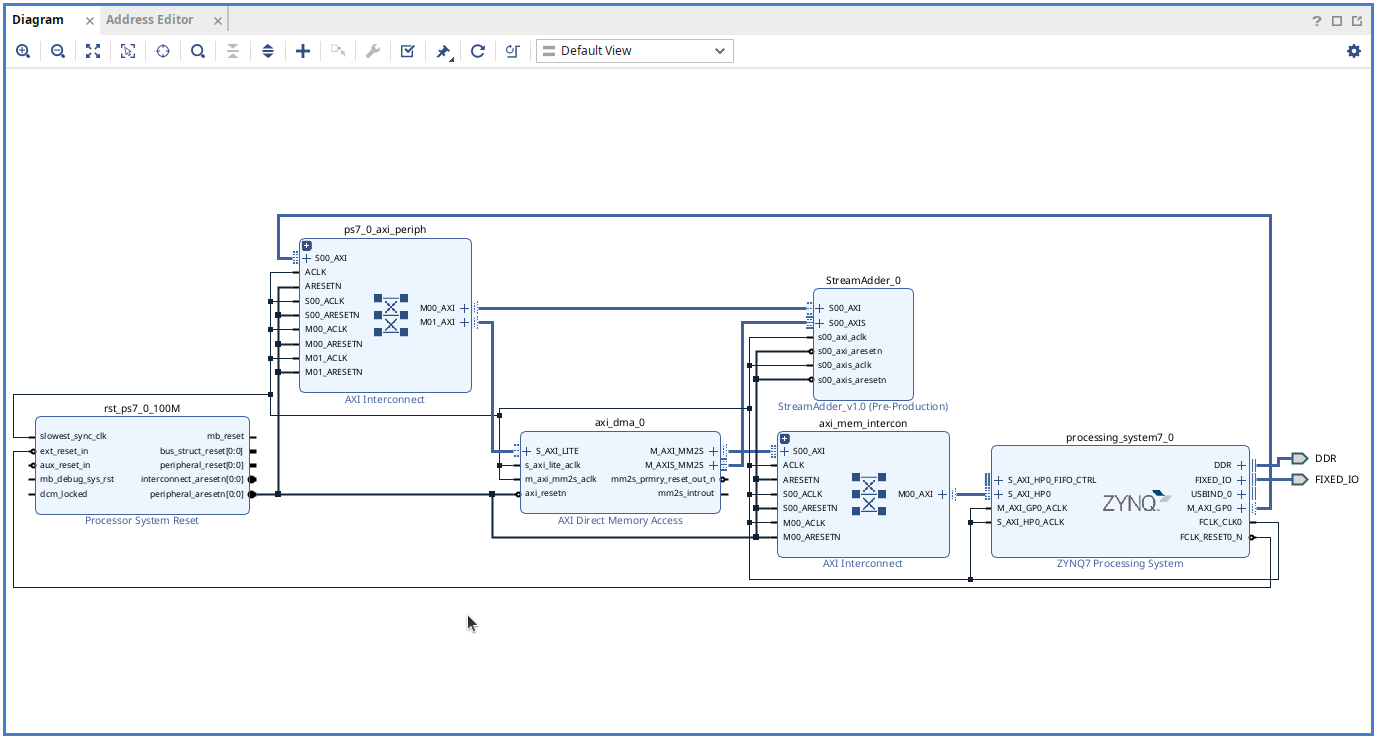The width and height of the screenshot is (1376, 740).
Task: Open the diagram search tool
Action: [198, 51]
